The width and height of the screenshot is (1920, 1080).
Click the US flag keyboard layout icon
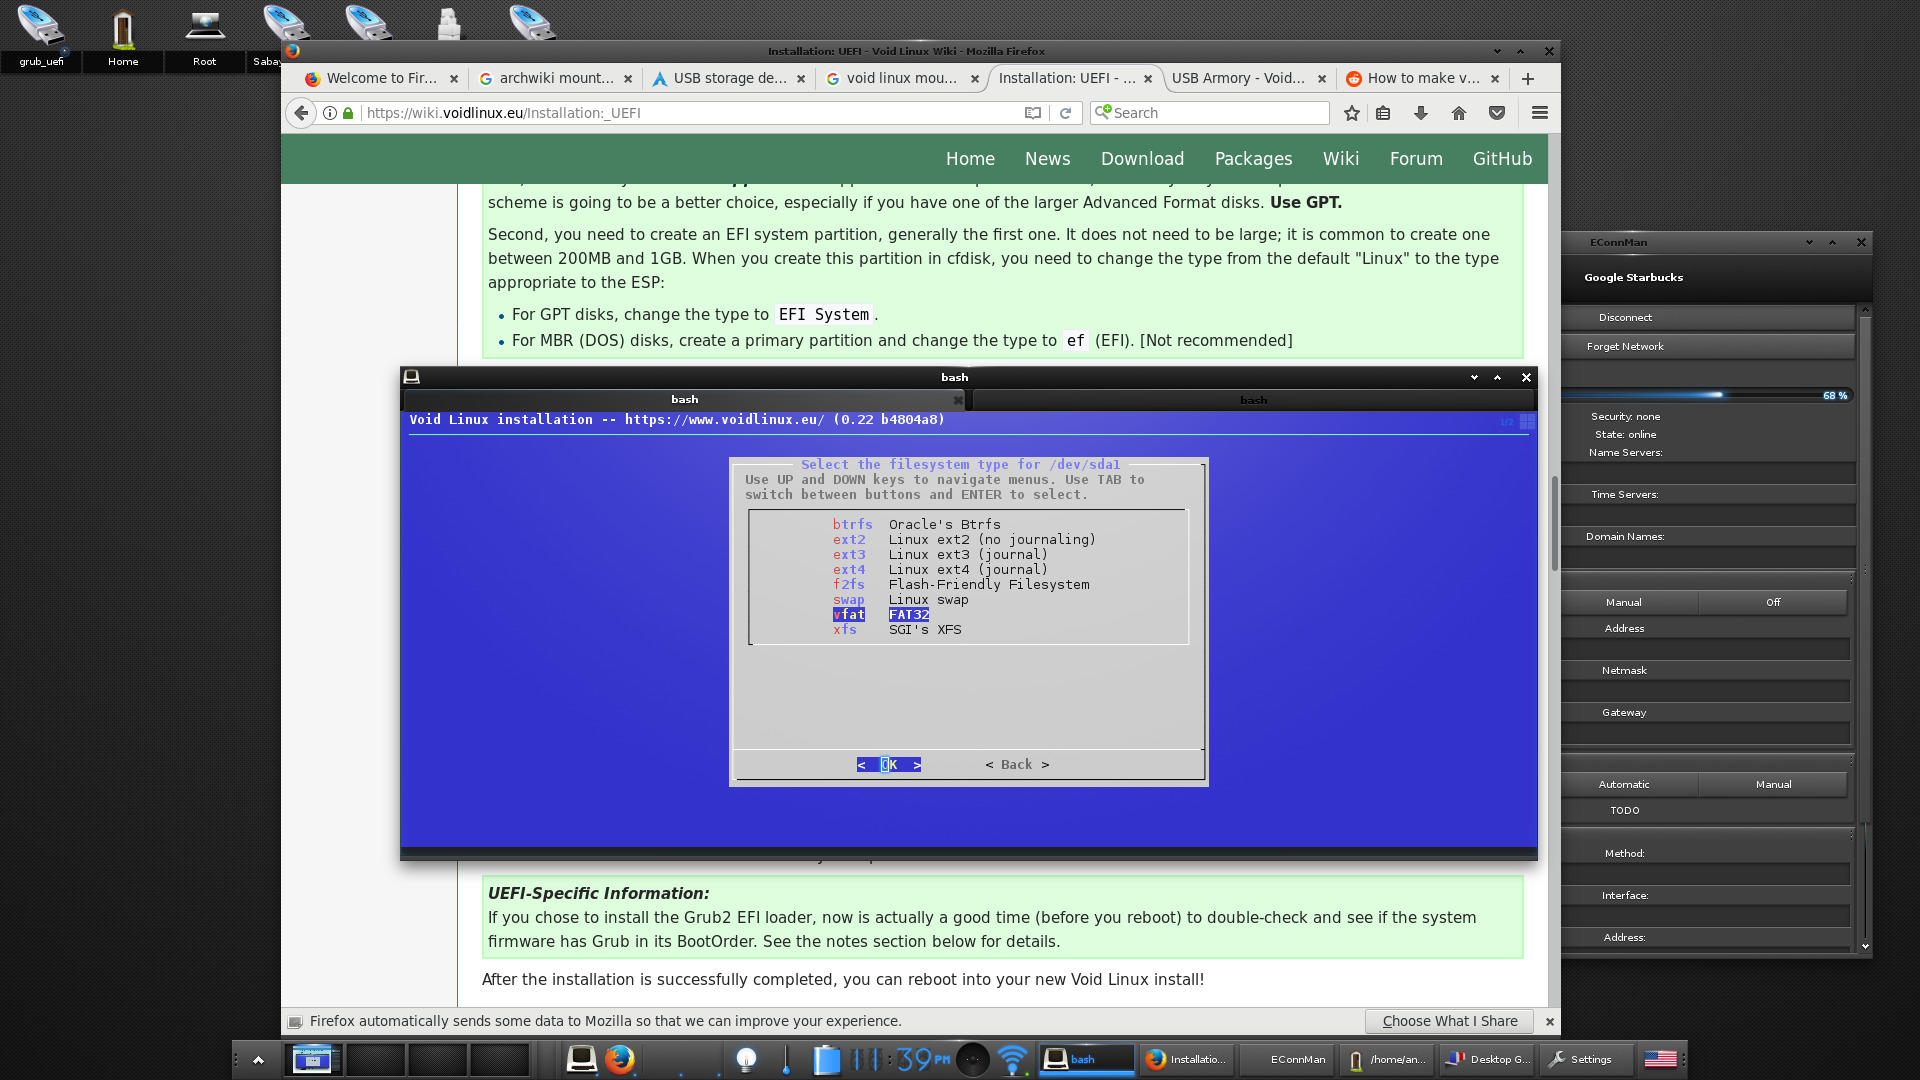[1660, 1059]
